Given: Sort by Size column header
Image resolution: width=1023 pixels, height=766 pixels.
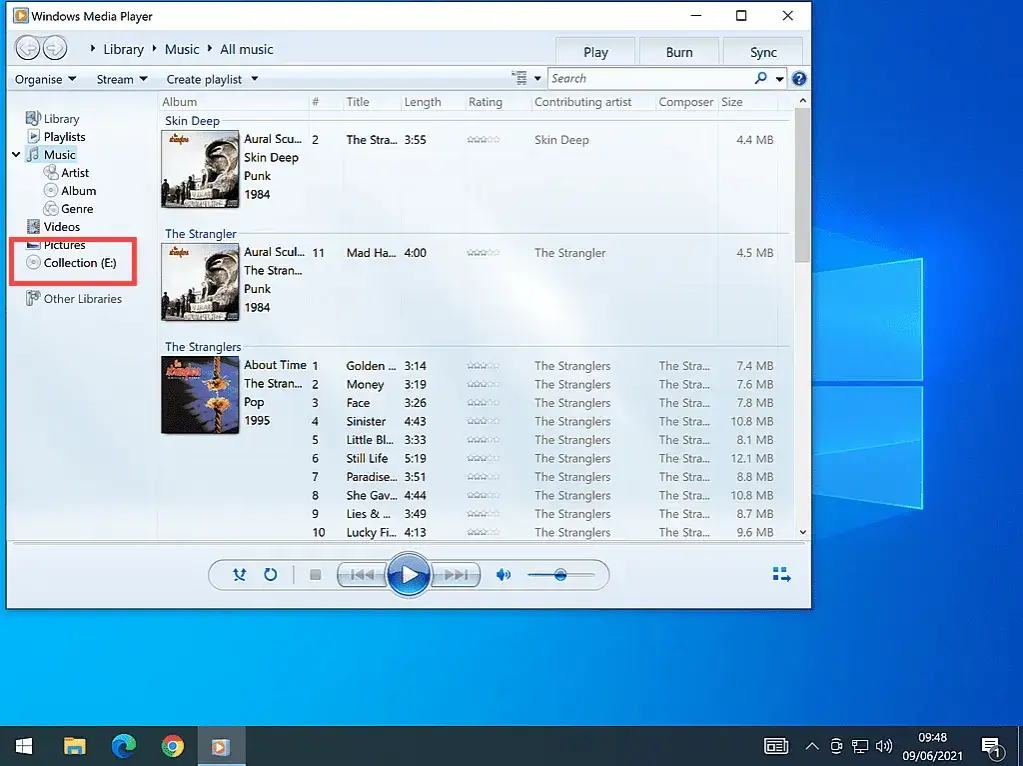Looking at the screenshot, I should [732, 102].
